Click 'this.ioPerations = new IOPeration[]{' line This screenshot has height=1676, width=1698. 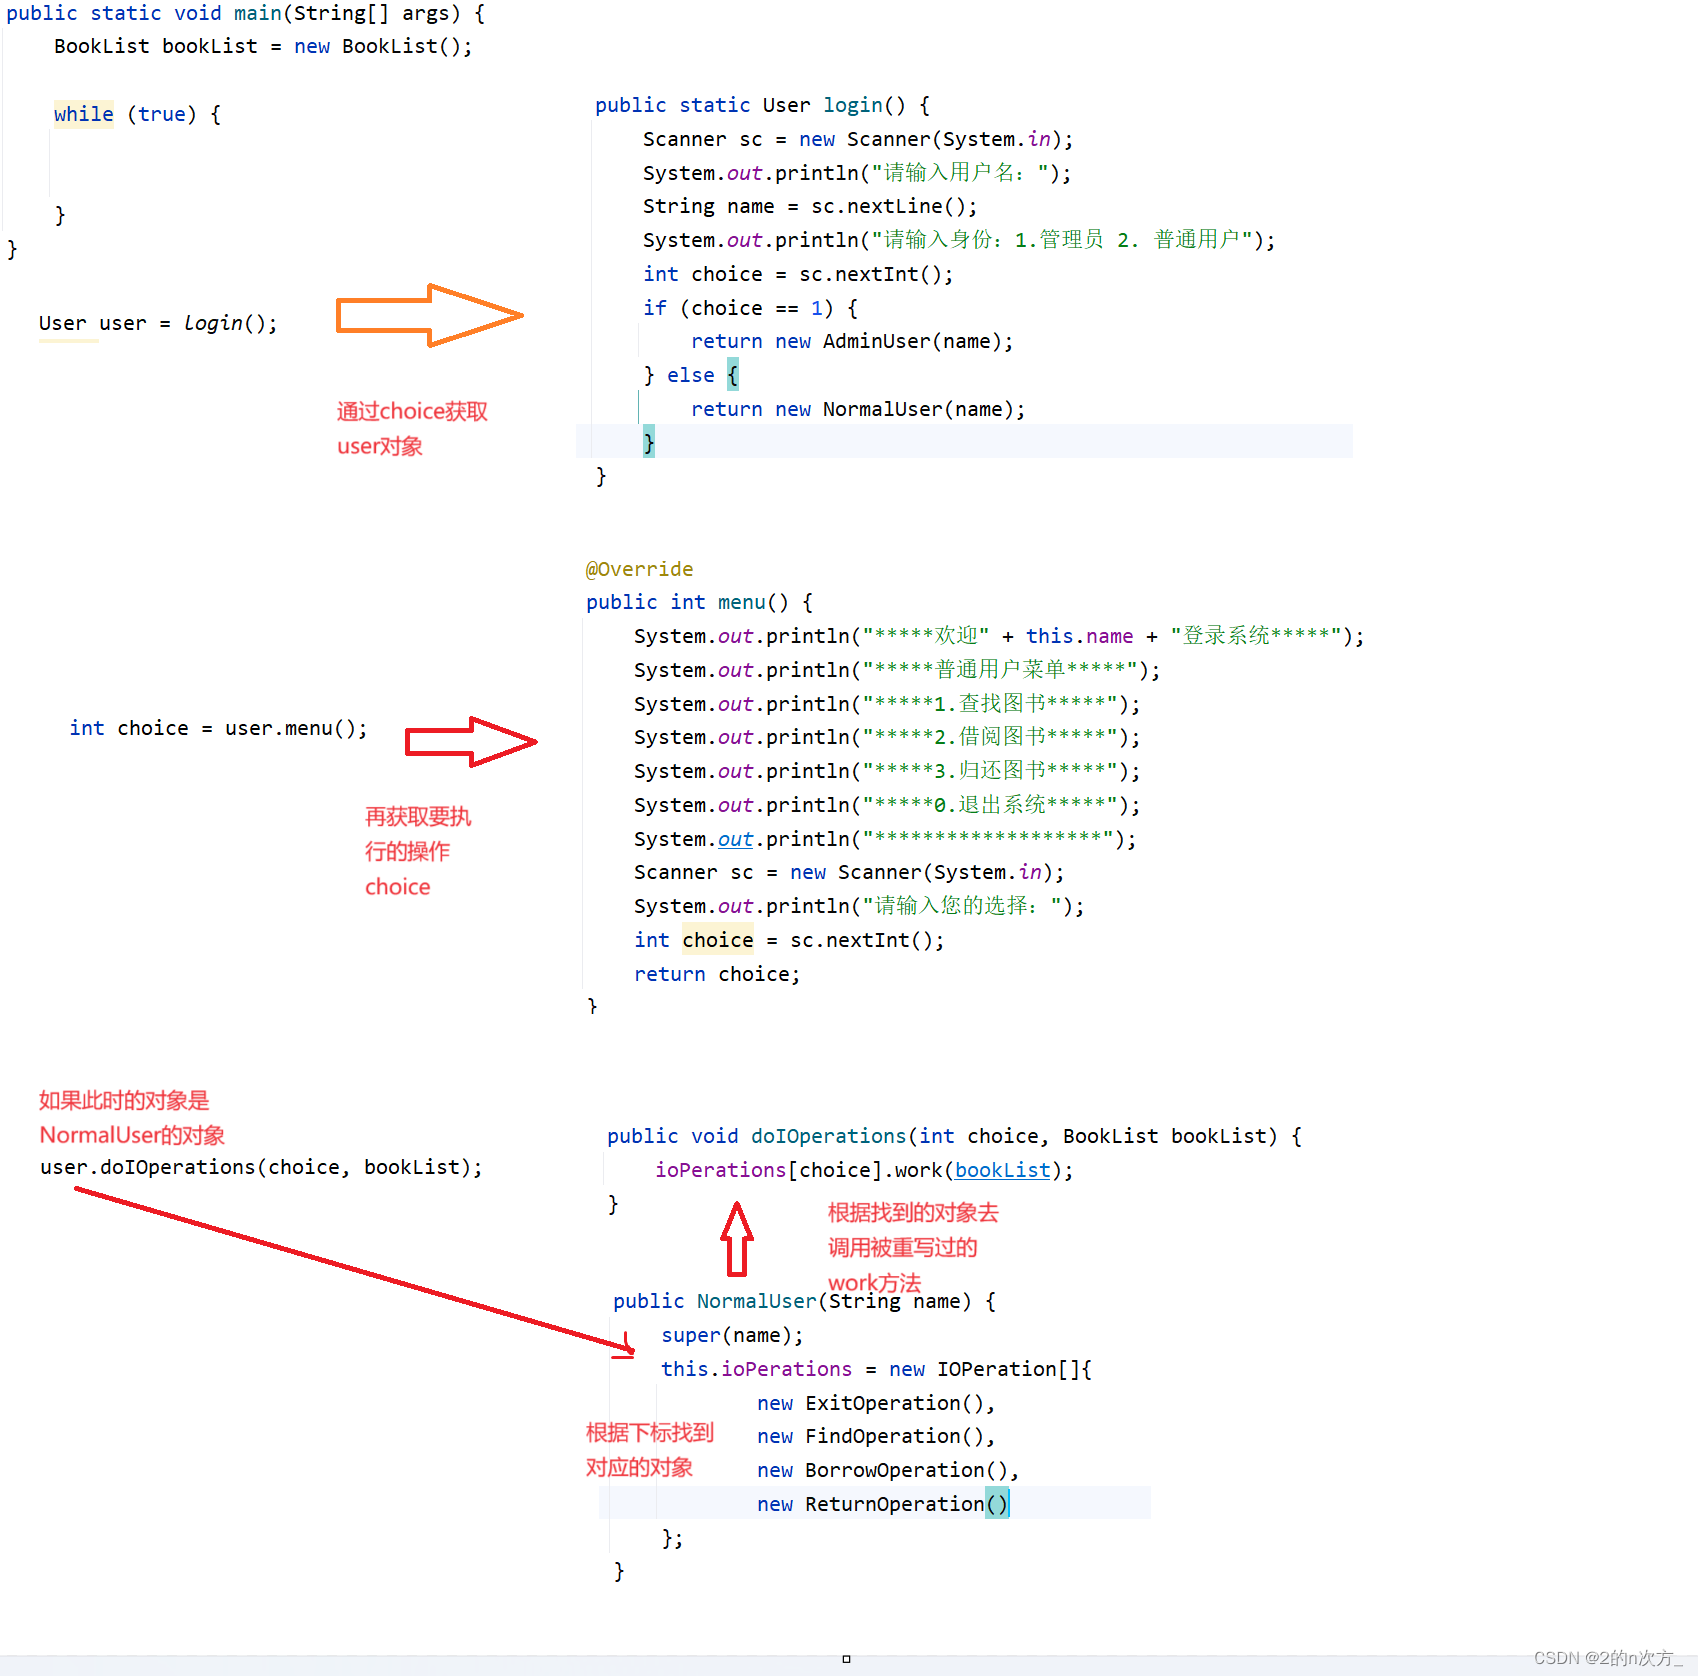point(876,1369)
